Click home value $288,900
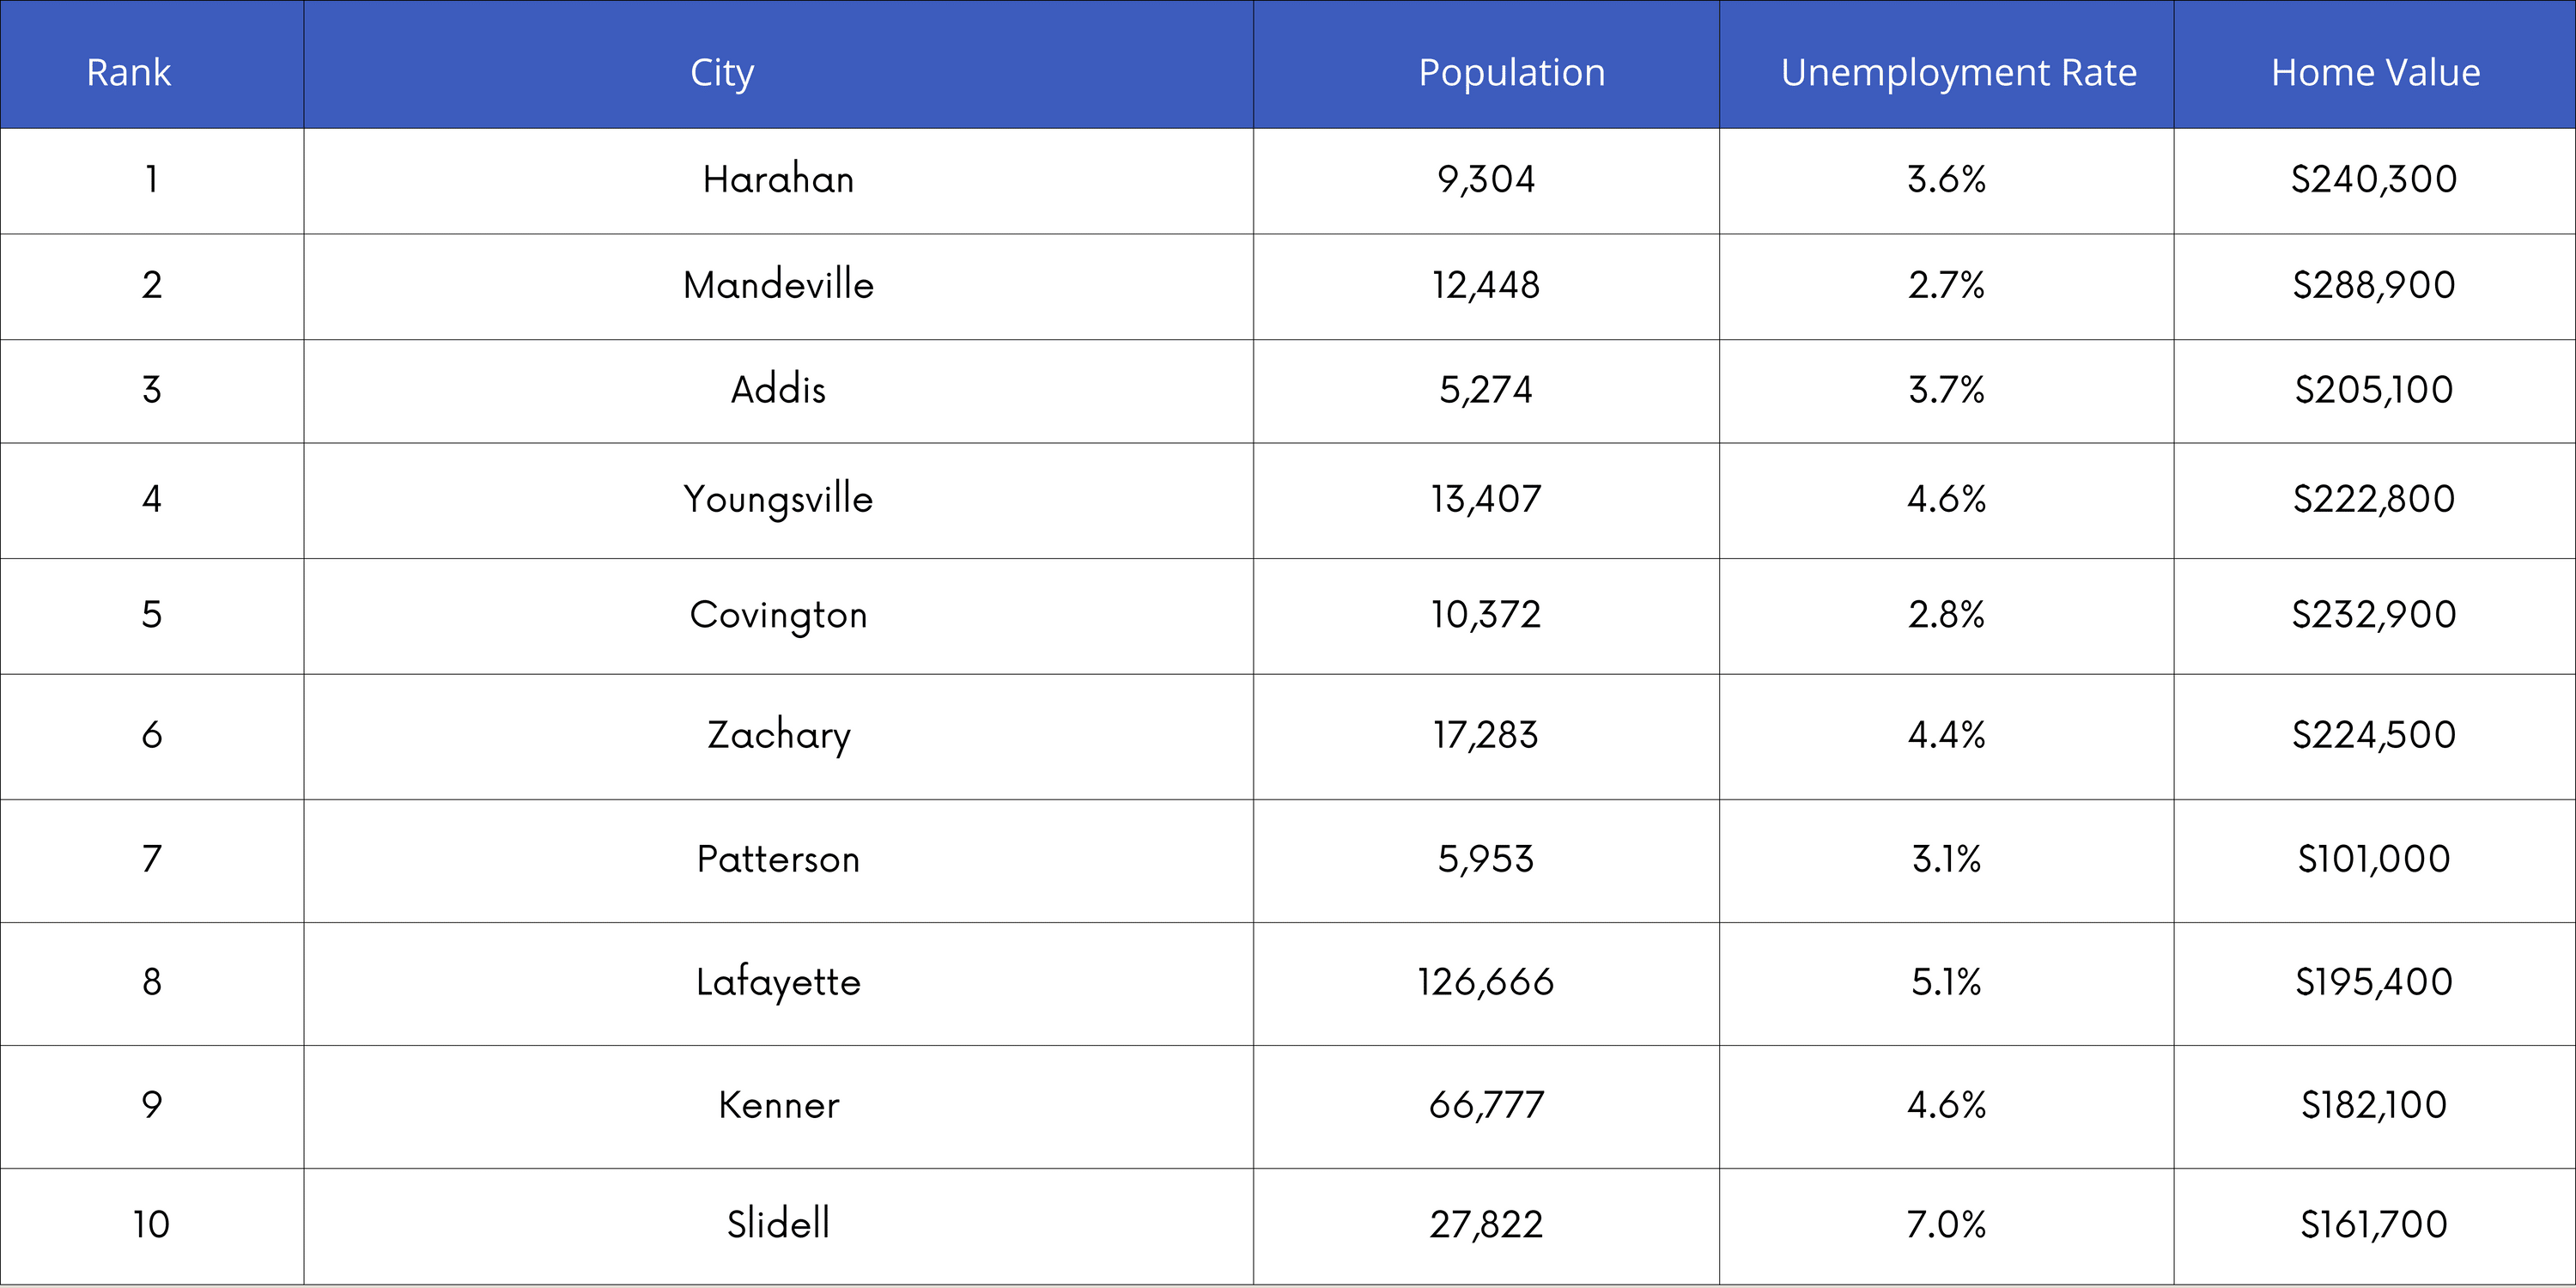2576x1288 pixels. pos(2374,286)
